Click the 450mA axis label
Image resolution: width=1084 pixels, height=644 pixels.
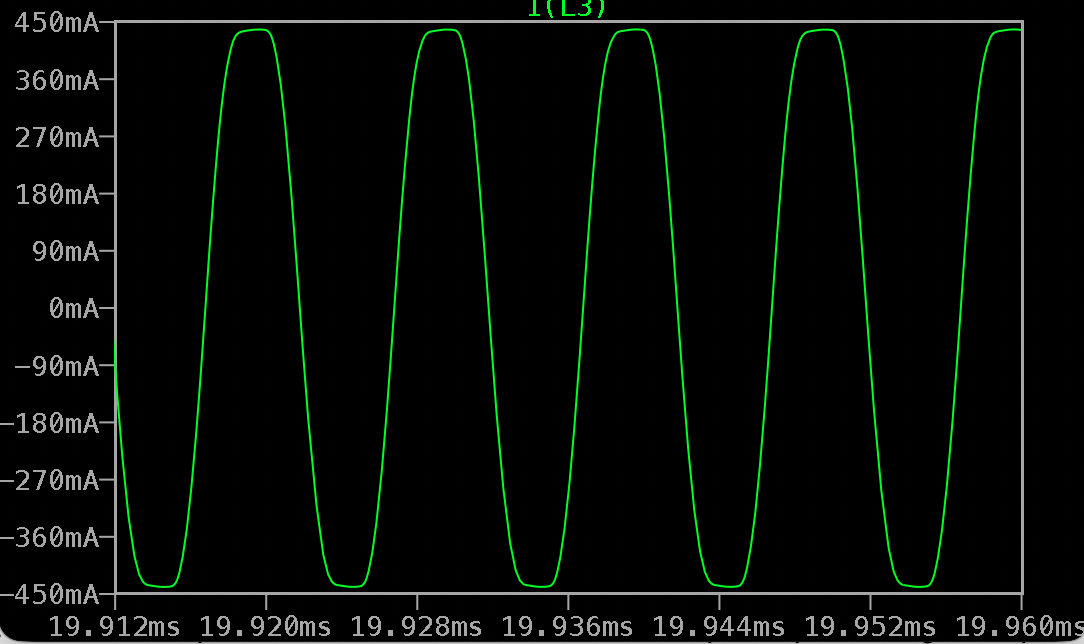pos(57,23)
